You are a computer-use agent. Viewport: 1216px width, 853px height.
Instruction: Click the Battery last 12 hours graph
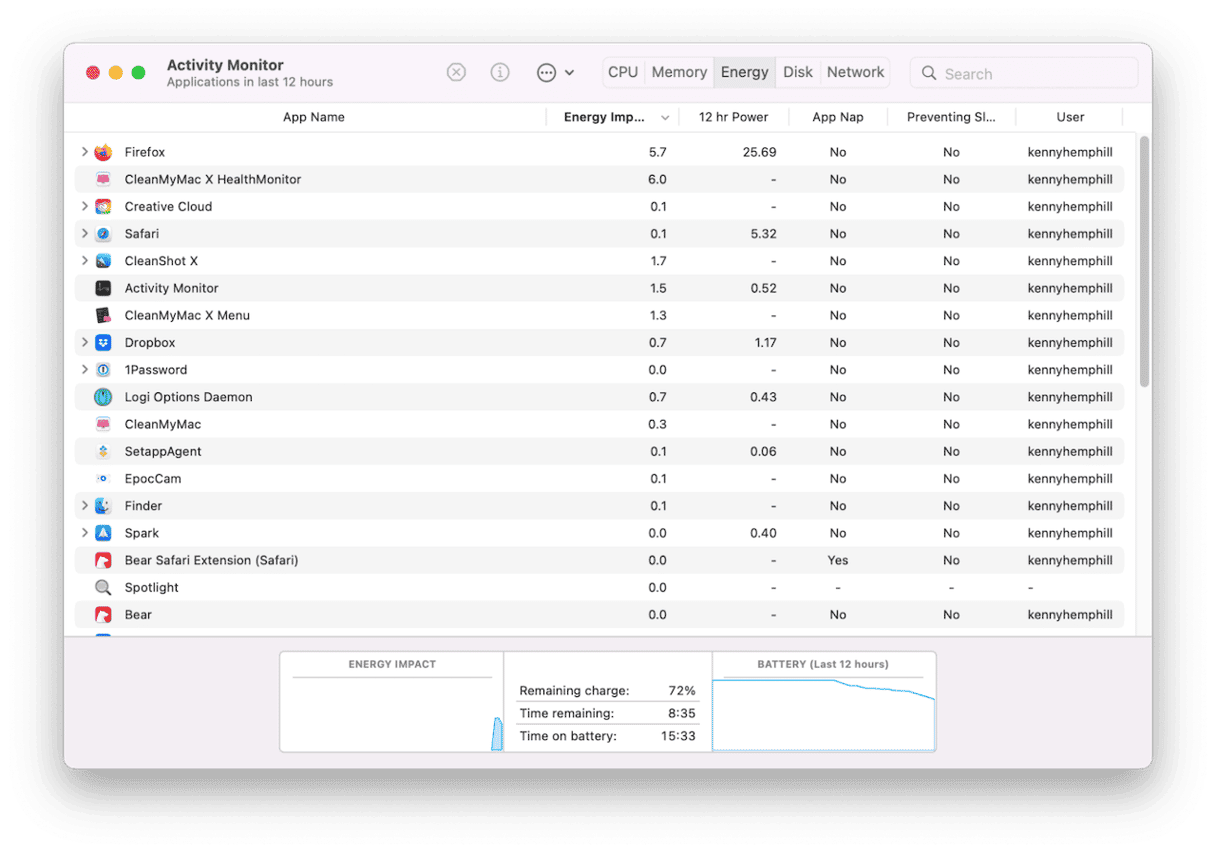(x=824, y=713)
